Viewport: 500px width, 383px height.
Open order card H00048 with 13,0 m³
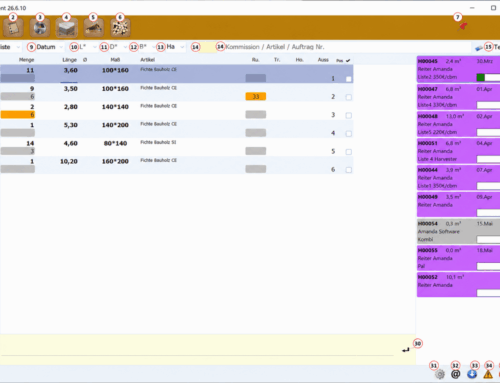[458, 124]
